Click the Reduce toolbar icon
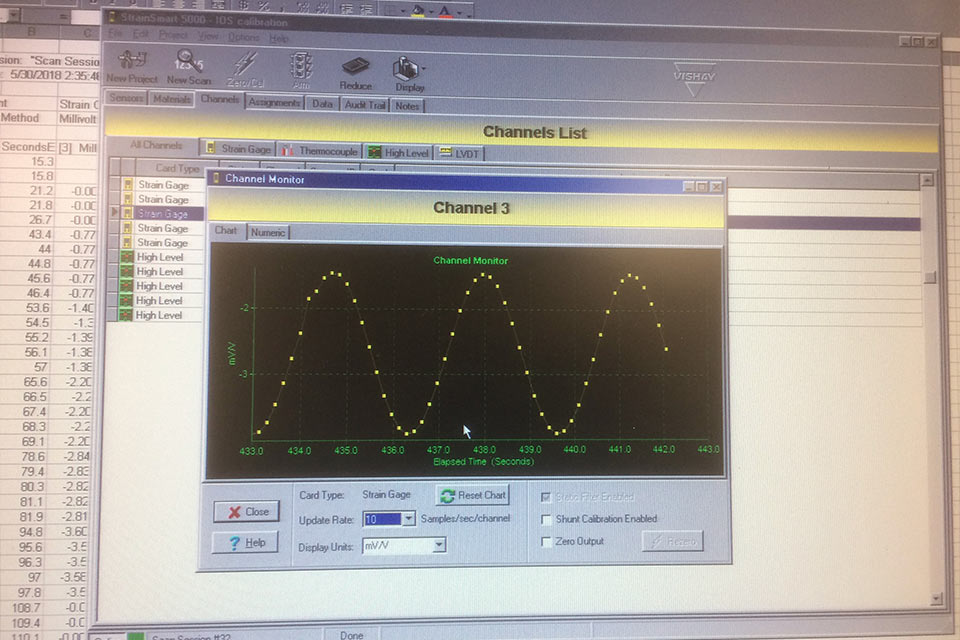960x640 pixels. (x=355, y=70)
